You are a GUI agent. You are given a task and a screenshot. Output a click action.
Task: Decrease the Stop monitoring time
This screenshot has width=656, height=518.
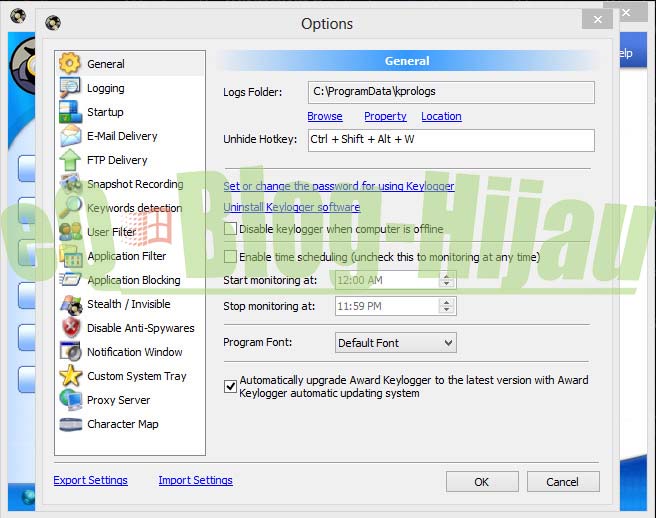446,310
